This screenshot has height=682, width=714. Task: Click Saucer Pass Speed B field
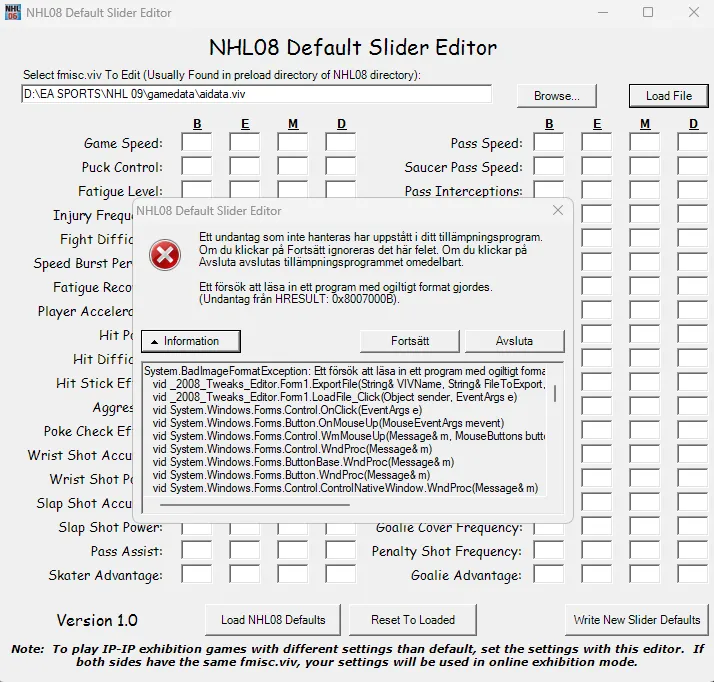[x=549, y=166]
